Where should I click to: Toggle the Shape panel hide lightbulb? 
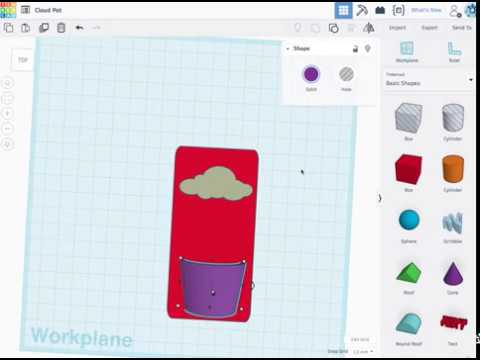pos(368,49)
